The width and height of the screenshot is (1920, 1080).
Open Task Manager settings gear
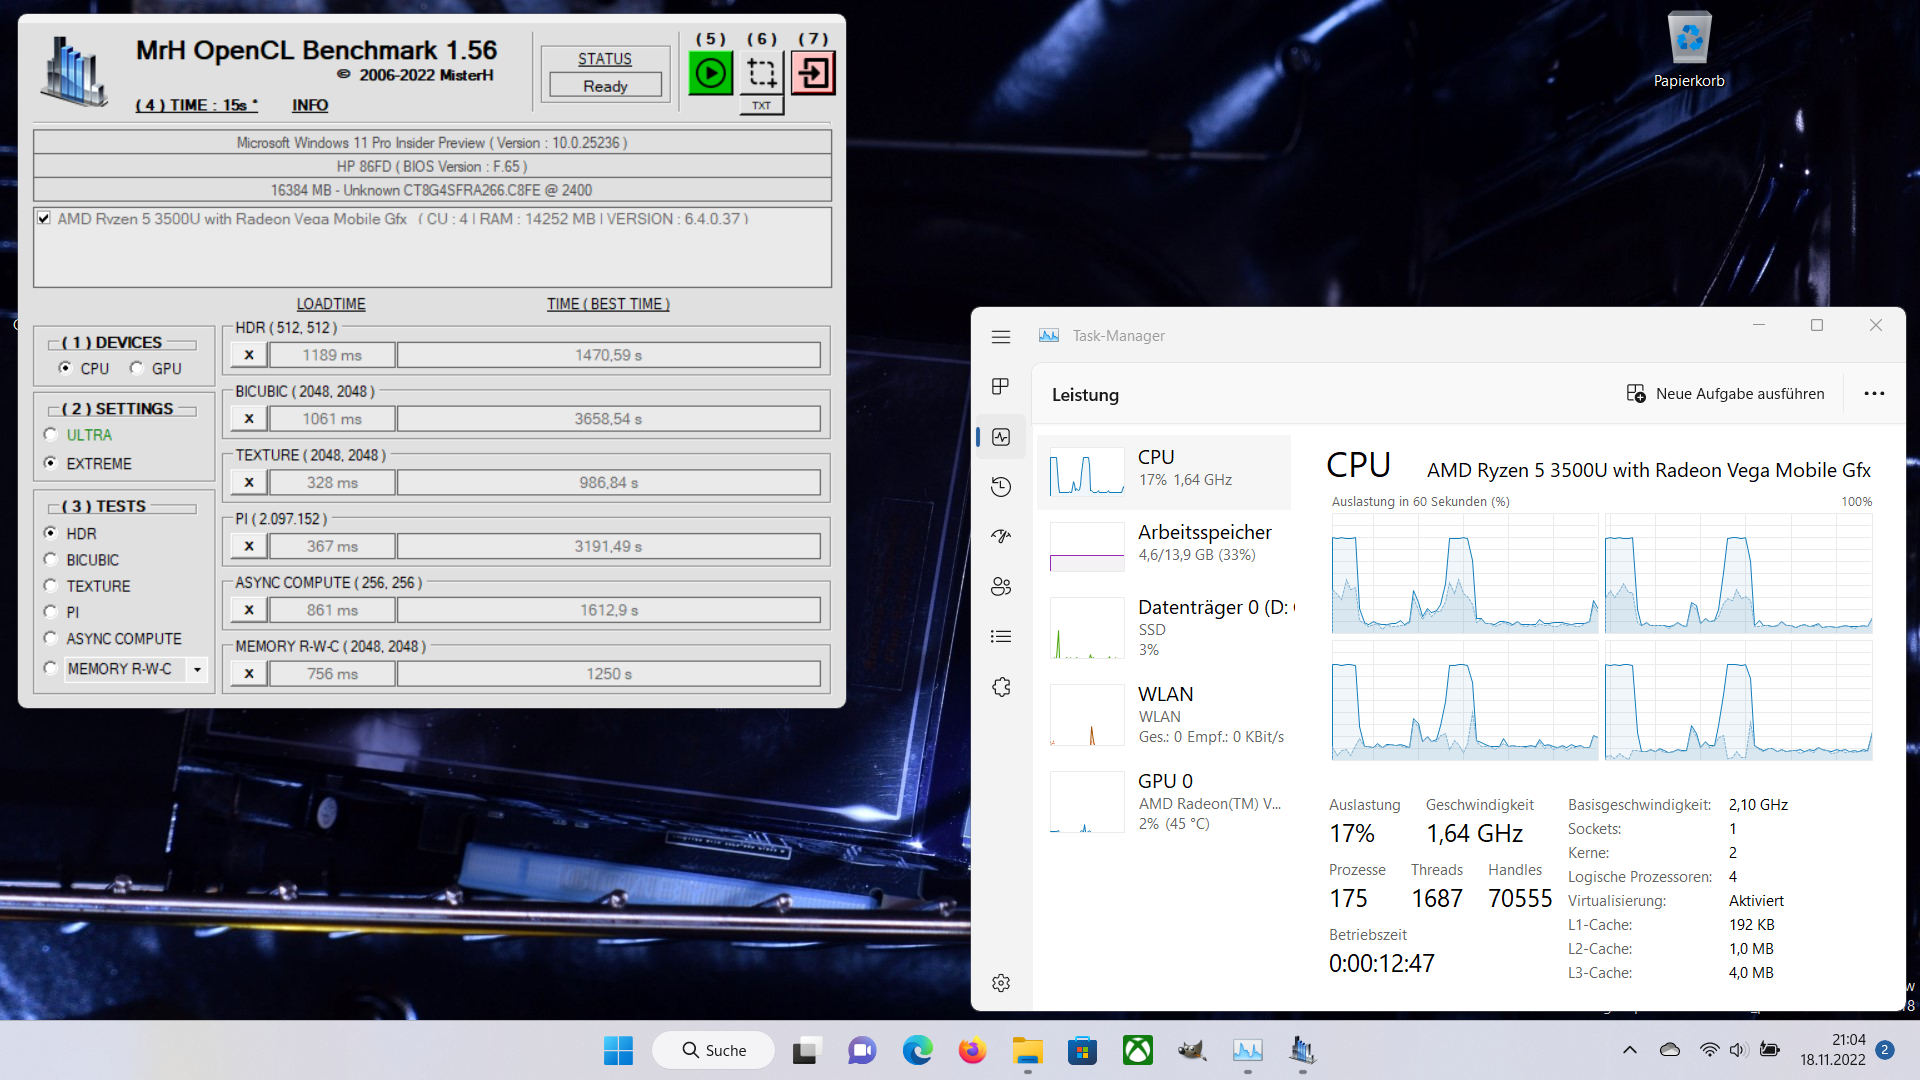1001,983
